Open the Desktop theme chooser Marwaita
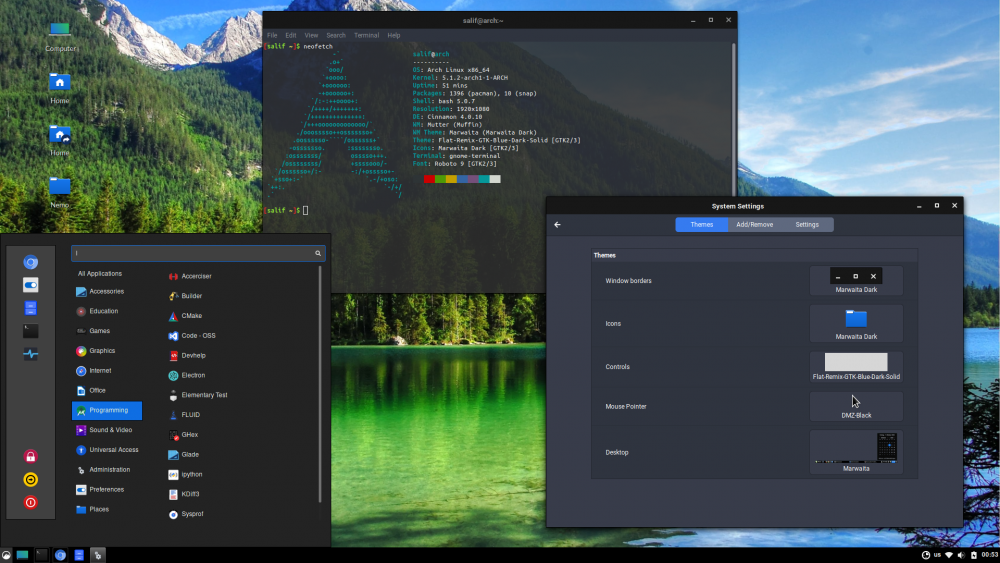This screenshot has height=563, width=1000. (856, 452)
